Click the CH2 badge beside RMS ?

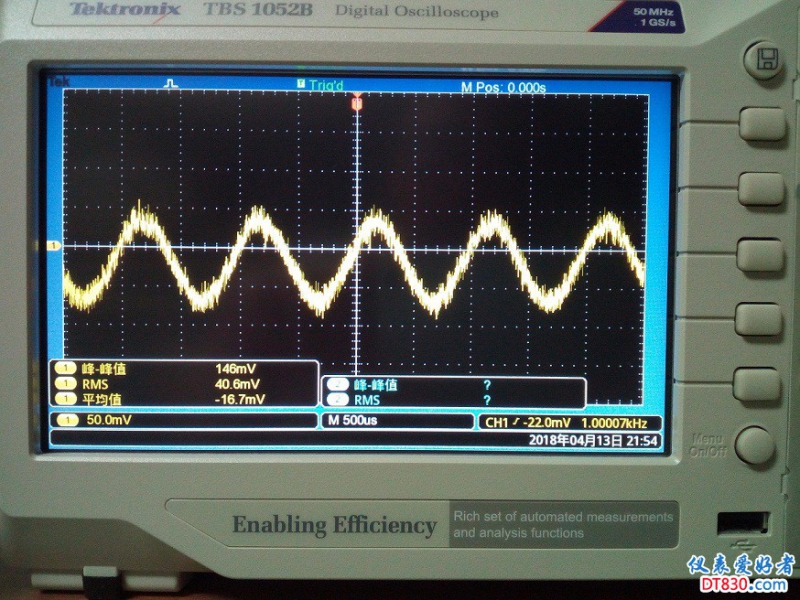336,400
